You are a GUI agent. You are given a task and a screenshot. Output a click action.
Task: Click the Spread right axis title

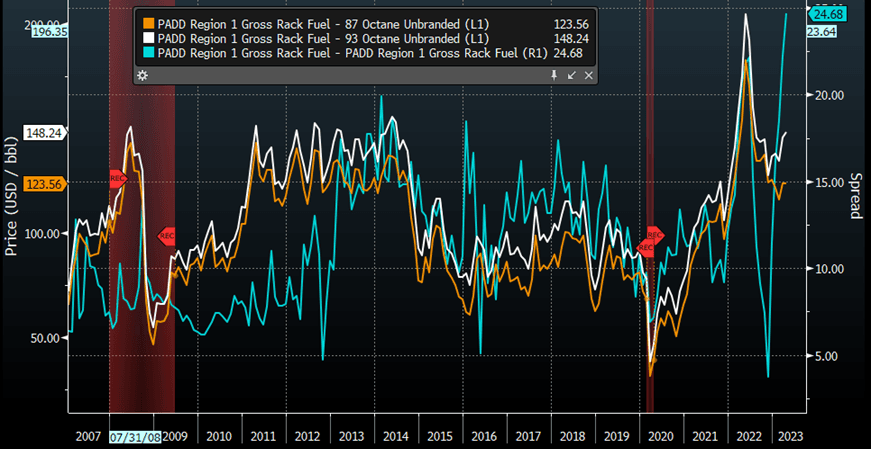pyautogui.click(x=855, y=196)
